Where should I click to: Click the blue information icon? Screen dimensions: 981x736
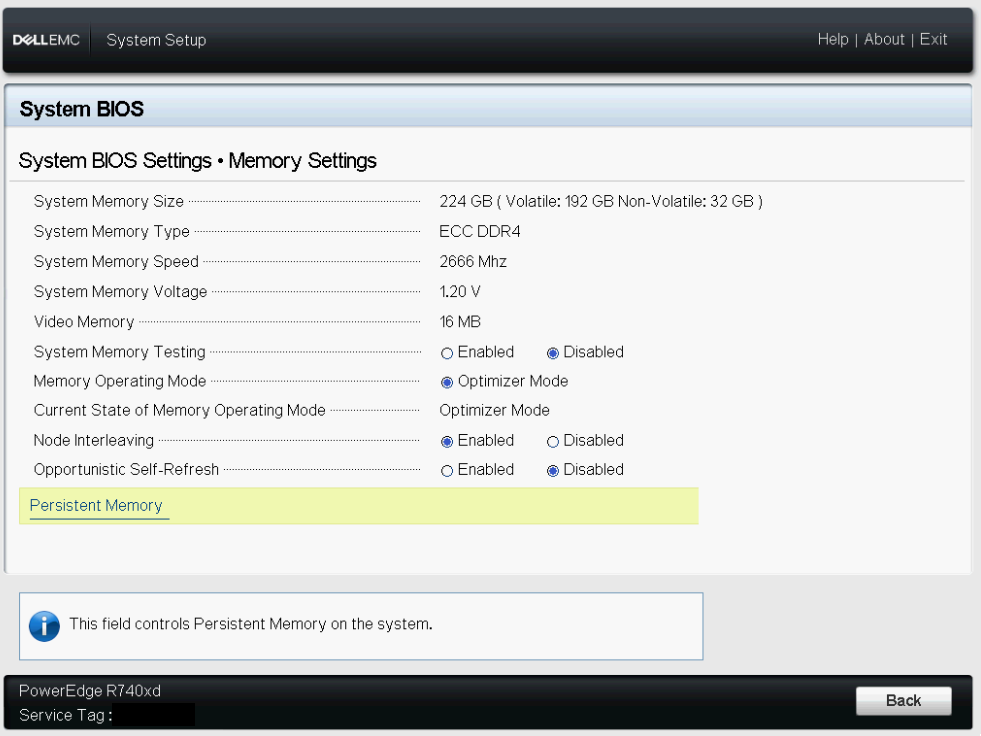point(44,625)
